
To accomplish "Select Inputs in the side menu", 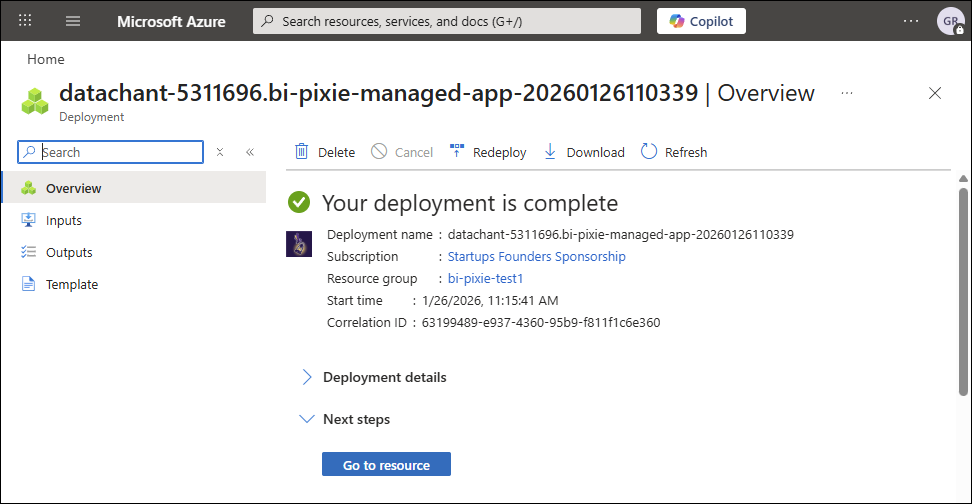I will click(x=64, y=220).
